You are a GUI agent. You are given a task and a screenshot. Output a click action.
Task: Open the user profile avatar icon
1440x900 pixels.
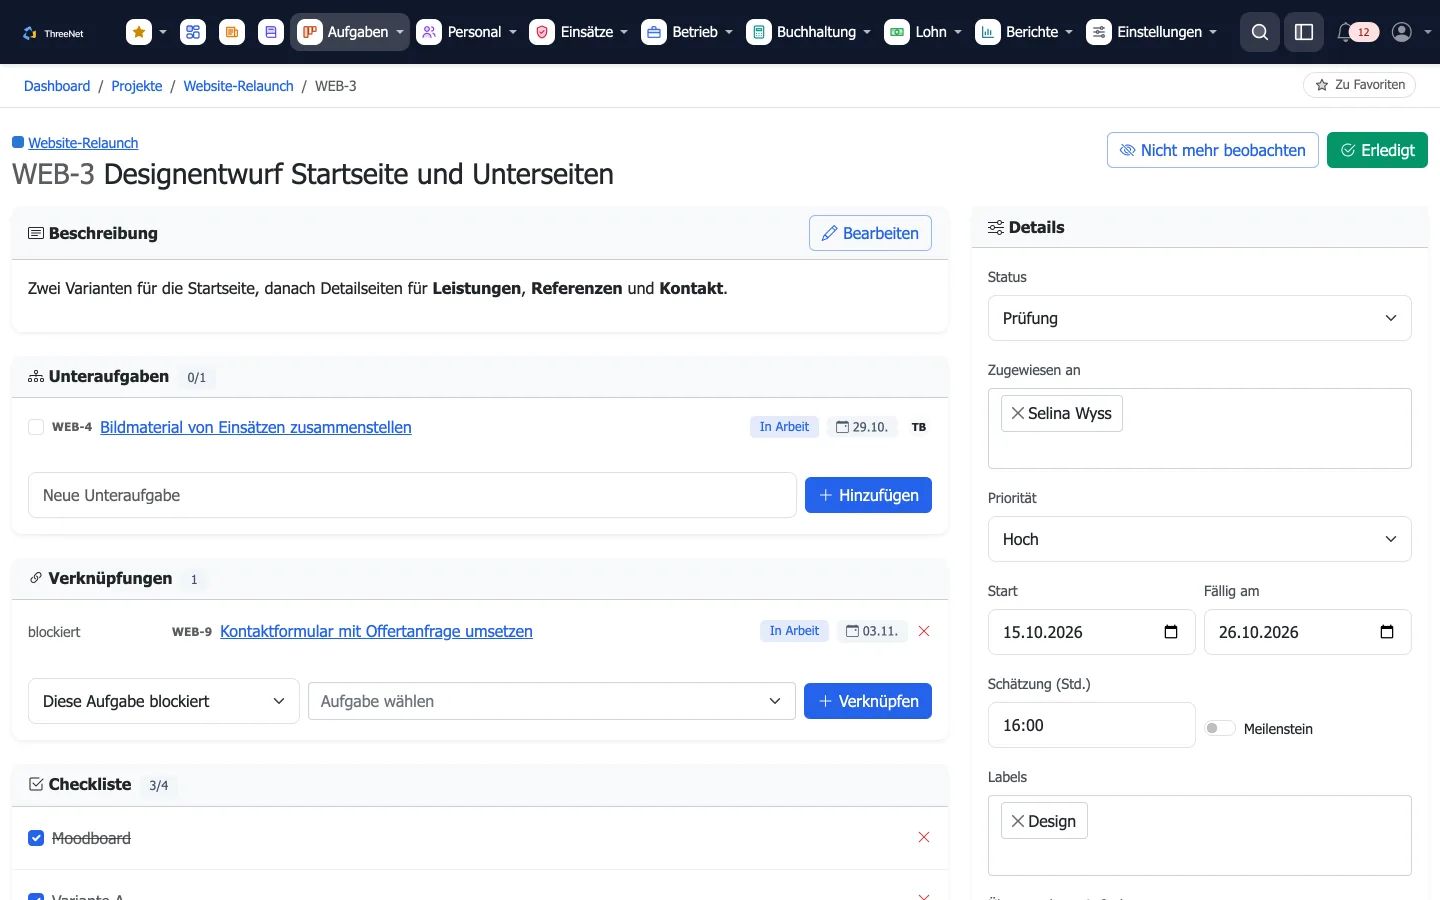(1402, 32)
